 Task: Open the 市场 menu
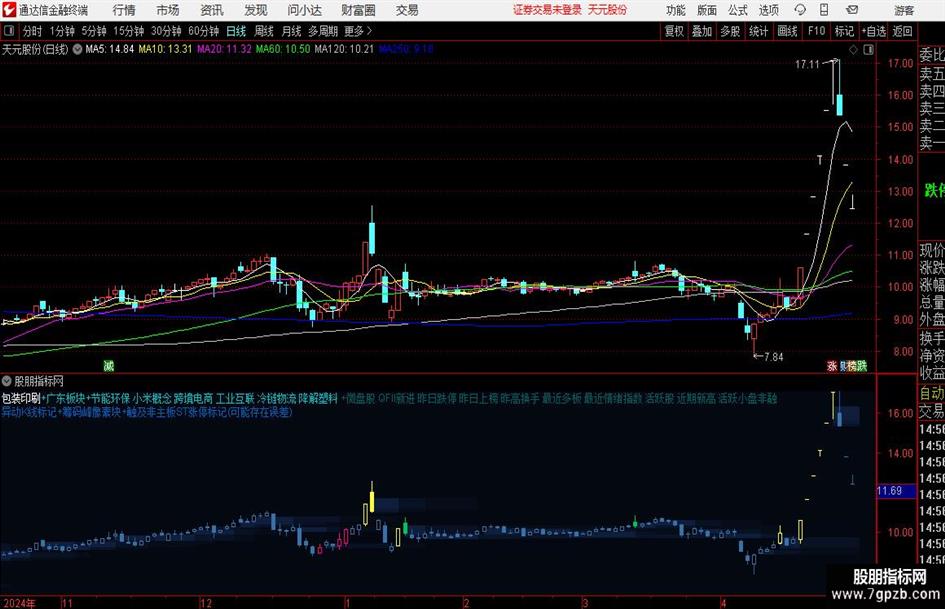168,10
